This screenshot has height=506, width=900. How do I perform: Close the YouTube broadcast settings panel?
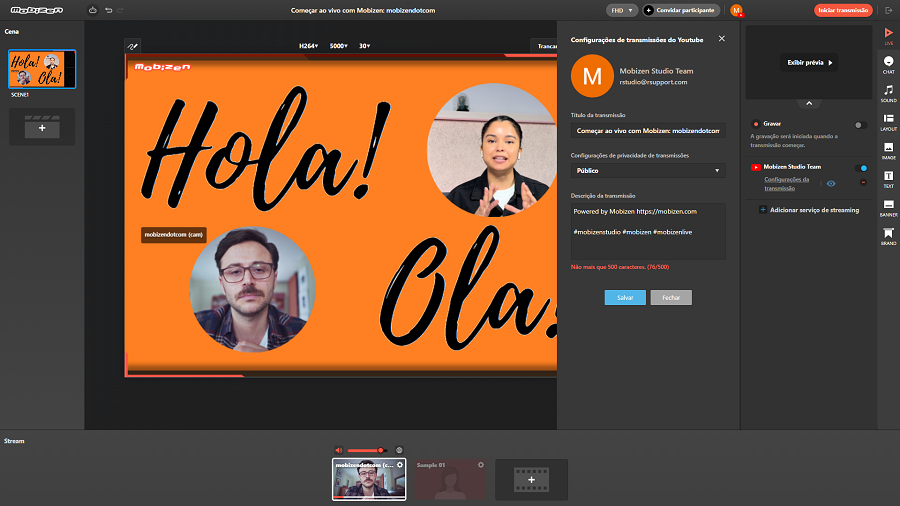pyautogui.click(x=721, y=38)
